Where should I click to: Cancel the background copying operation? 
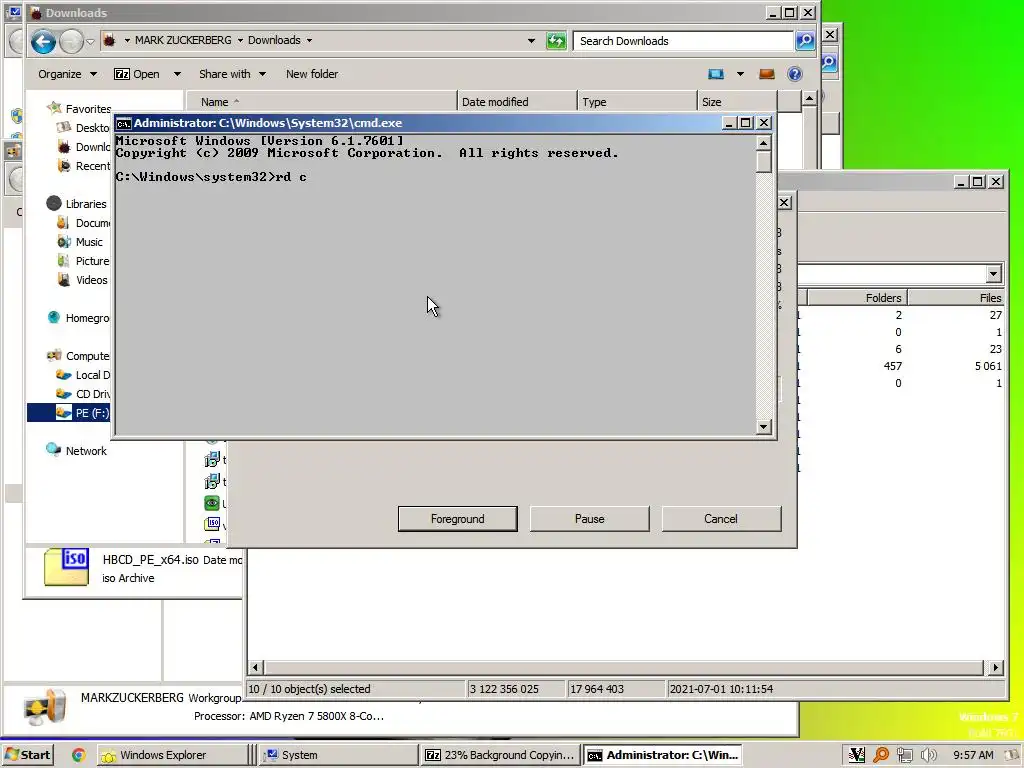pos(721,519)
